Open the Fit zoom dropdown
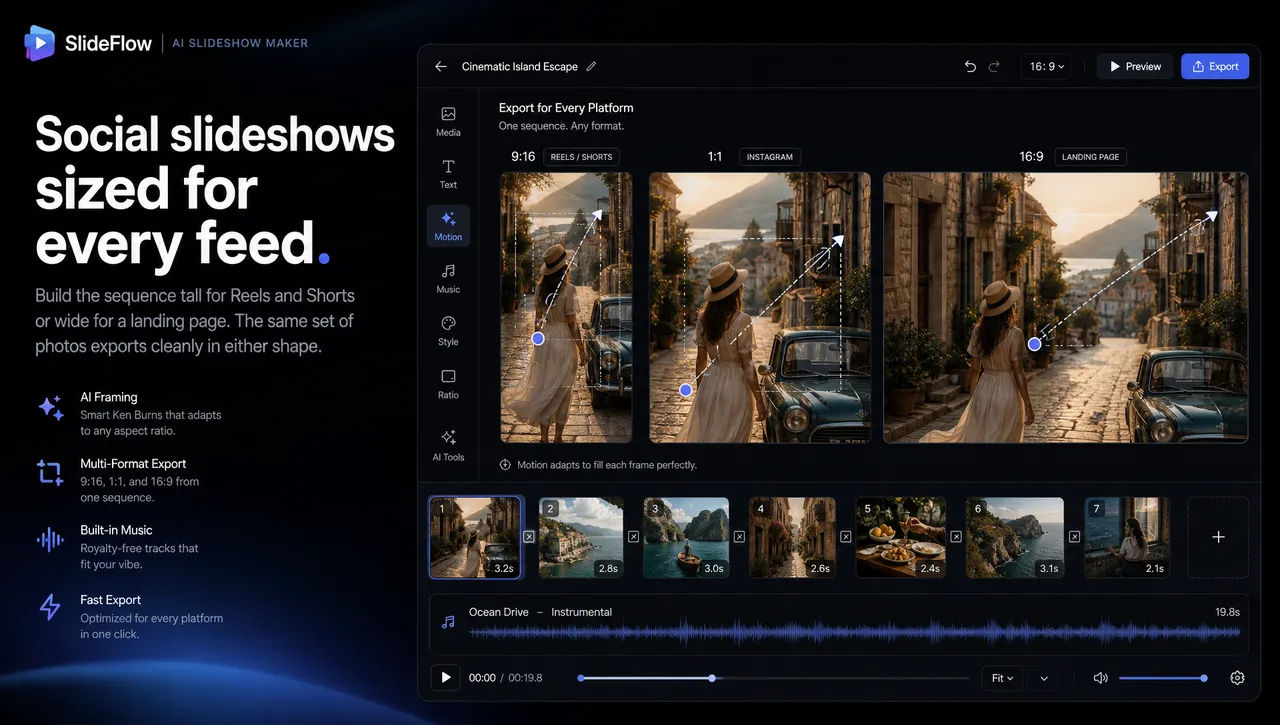 point(1002,678)
